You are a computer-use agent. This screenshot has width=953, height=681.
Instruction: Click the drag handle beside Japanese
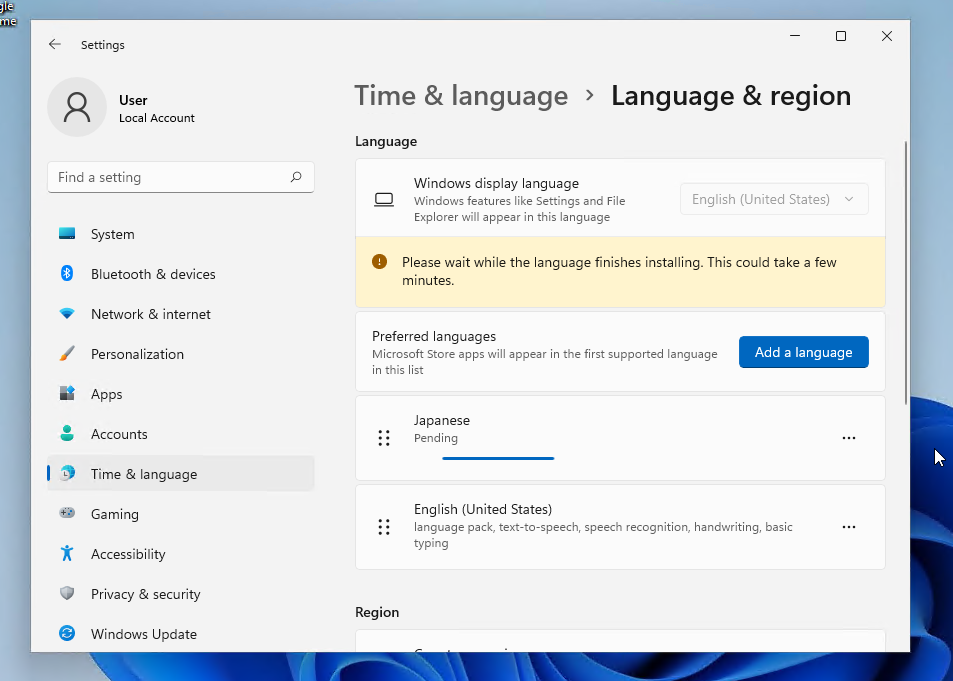[x=384, y=438]
